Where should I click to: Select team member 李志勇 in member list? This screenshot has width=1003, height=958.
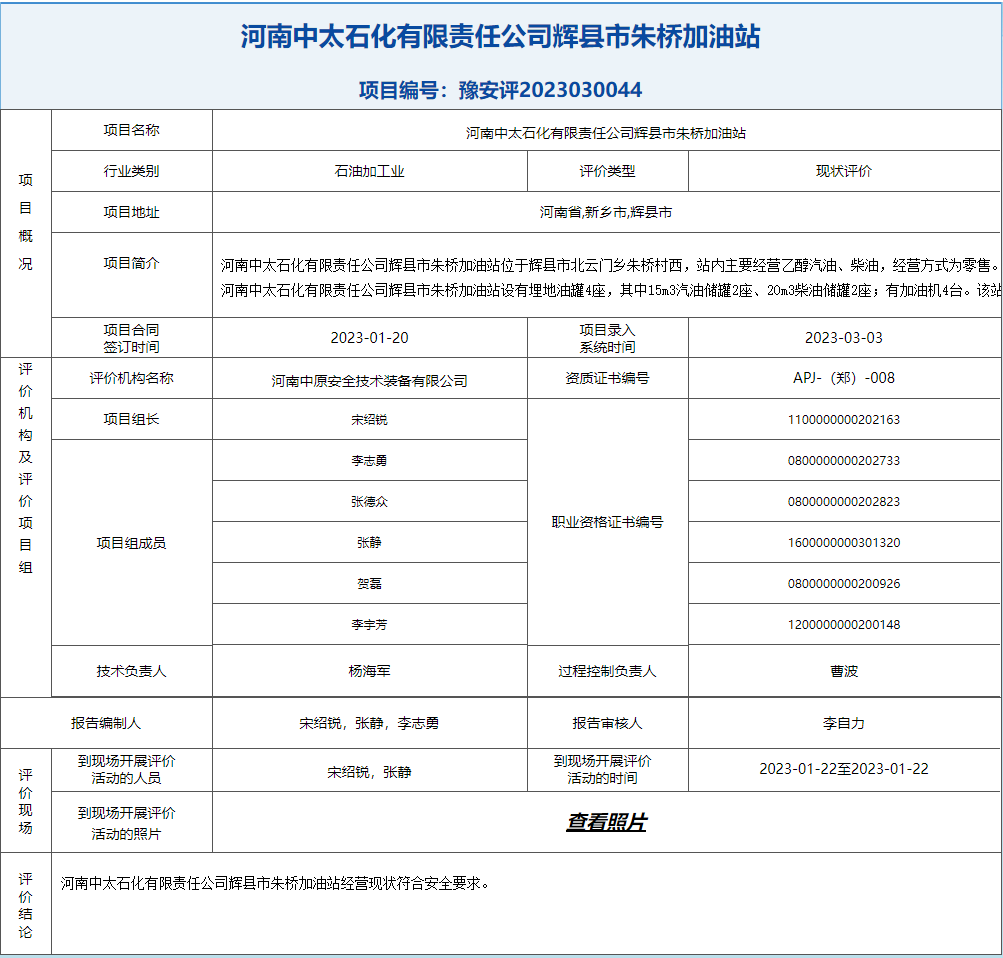pos(369,460)
